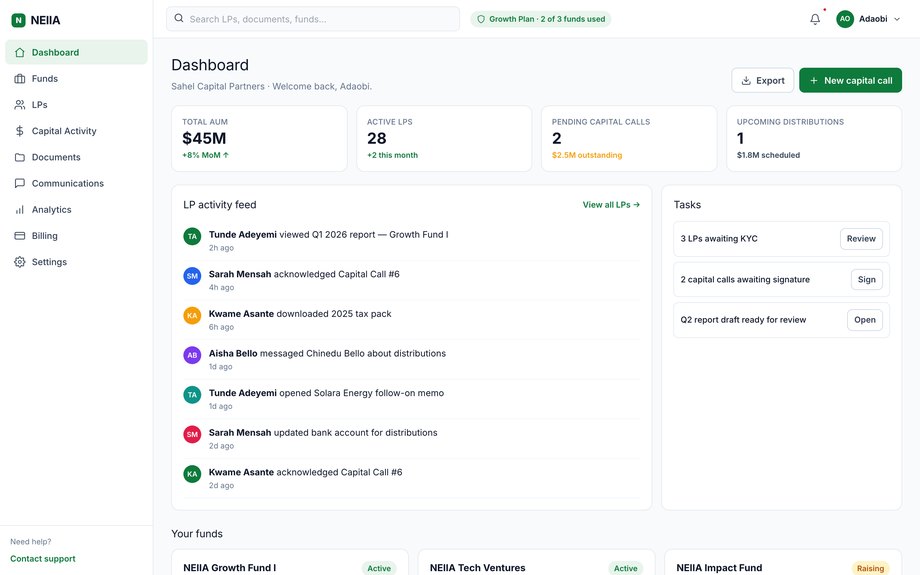
Task: Click the teal TA avatar on Solara memo row
Action: click(192, 394)
